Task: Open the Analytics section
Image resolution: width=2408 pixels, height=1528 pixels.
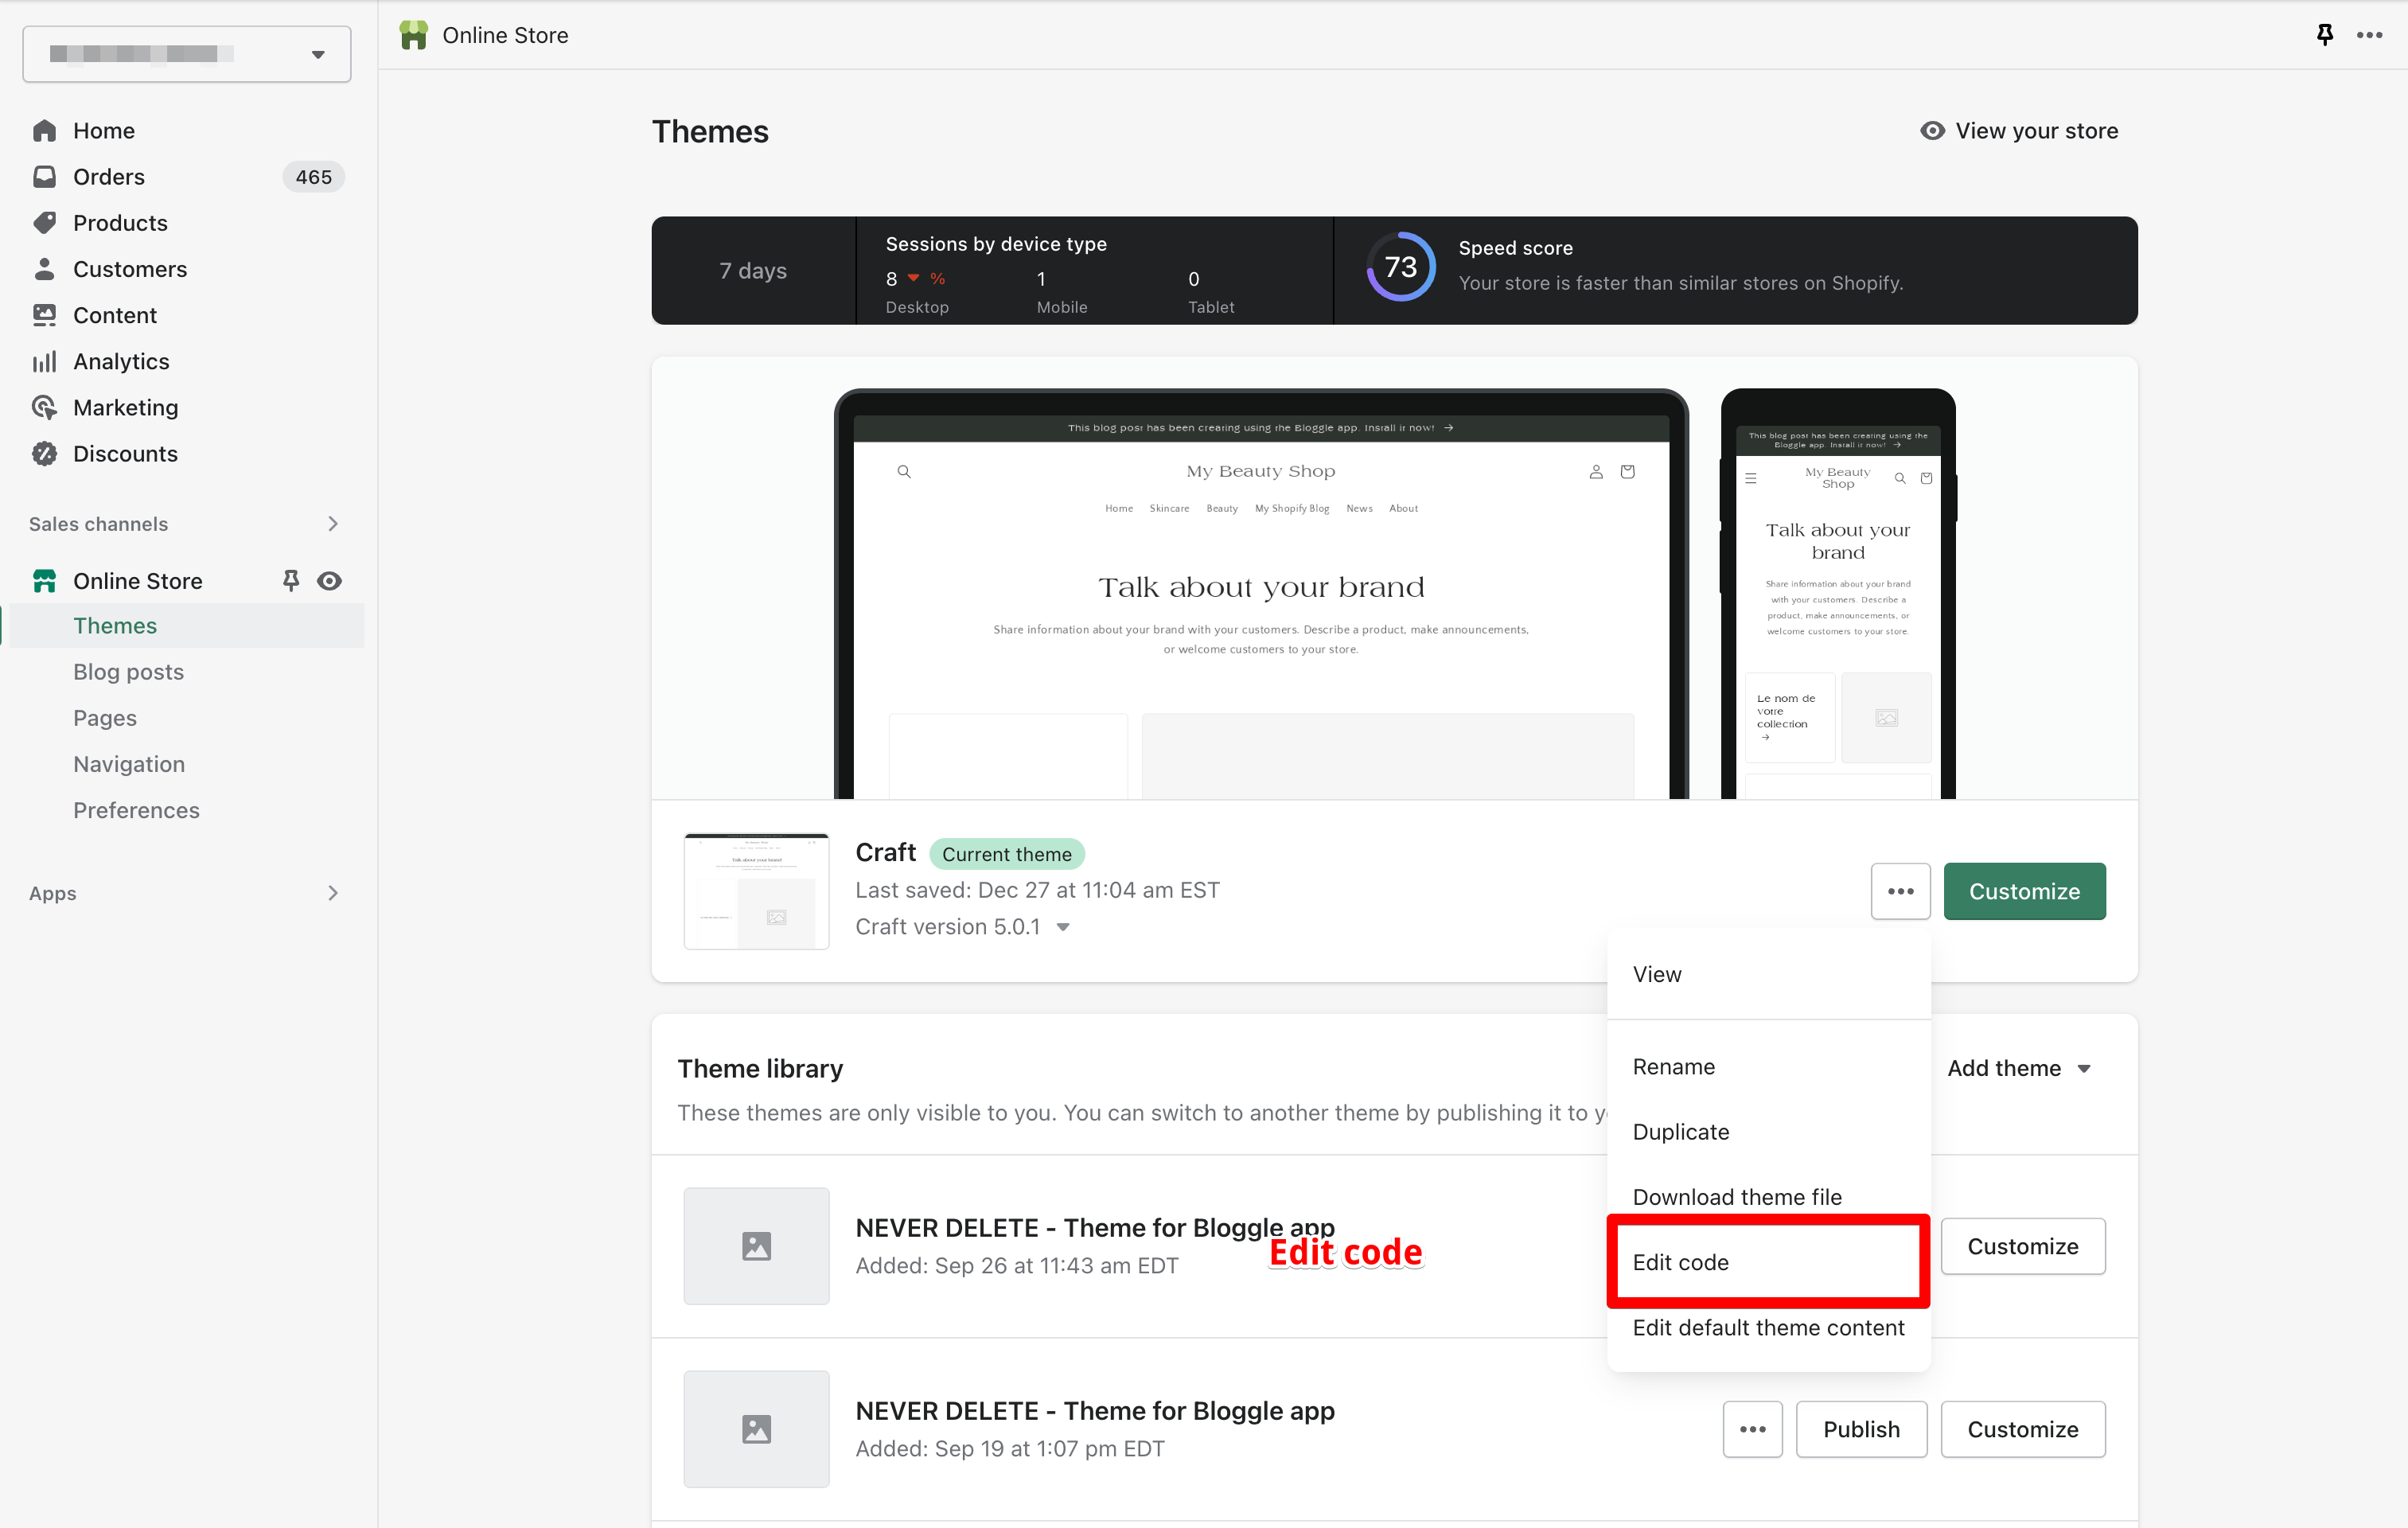Action: 121,361
